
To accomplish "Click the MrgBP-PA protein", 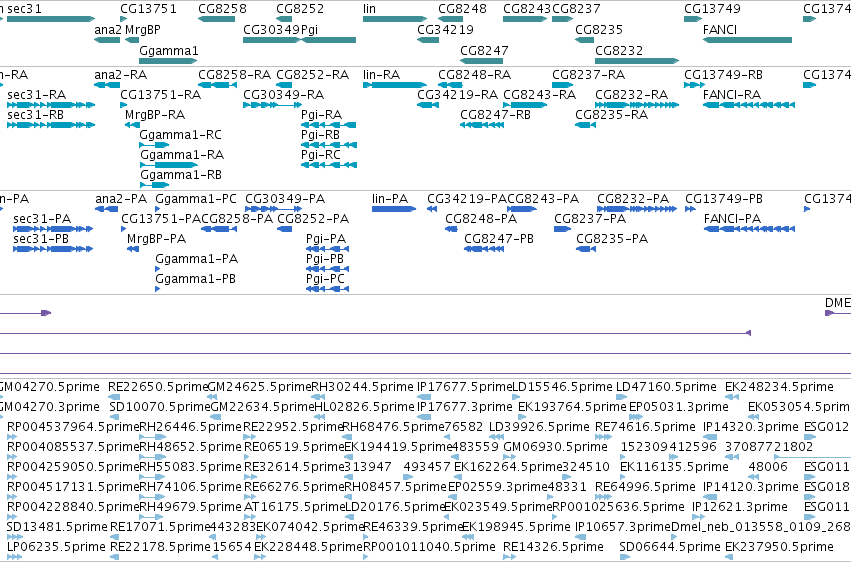I will [133, 249].
